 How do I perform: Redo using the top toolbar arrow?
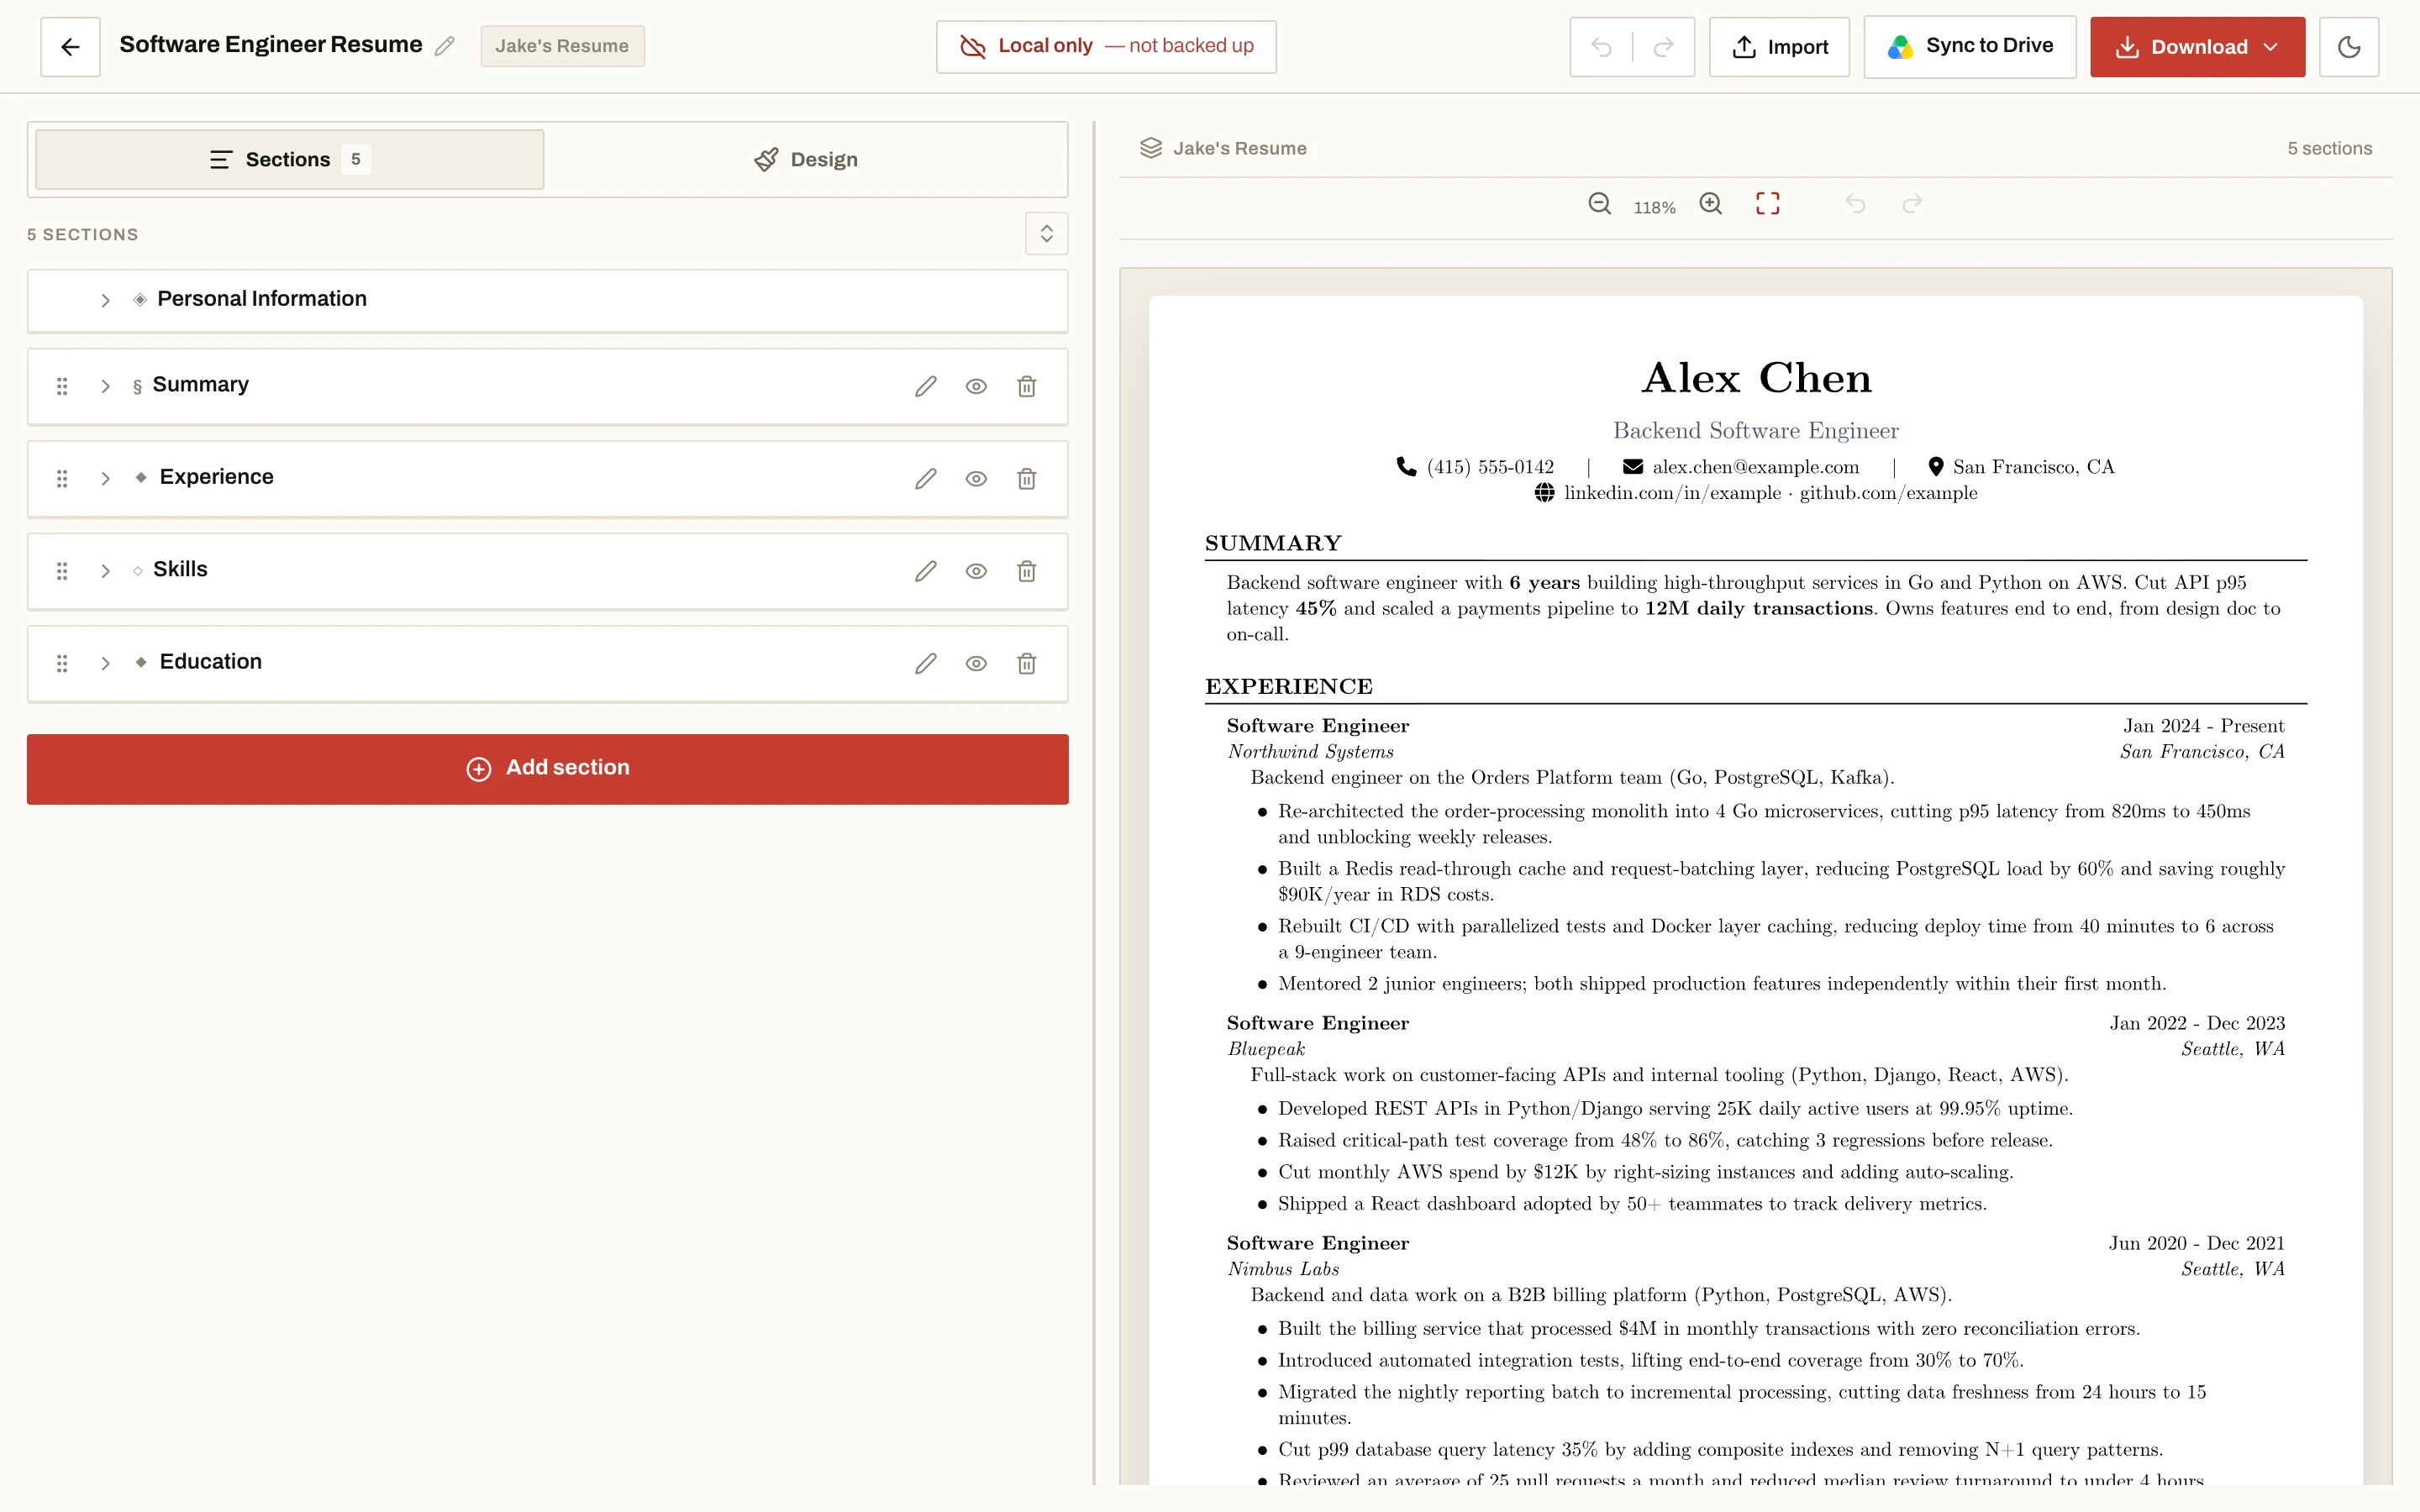coord(1663,47)
